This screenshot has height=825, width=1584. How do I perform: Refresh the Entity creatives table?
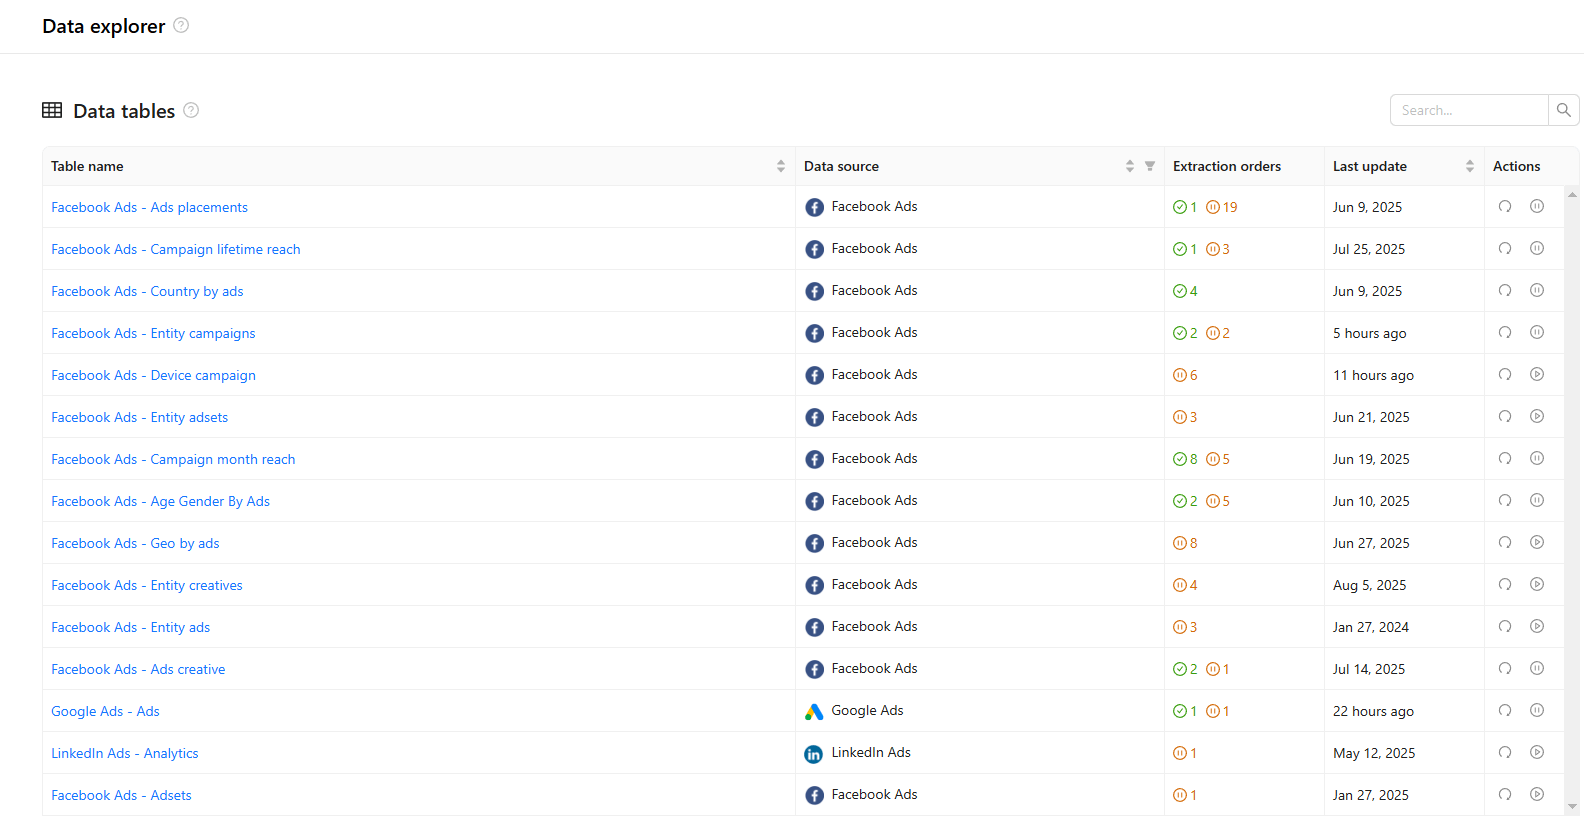(x=1505, y=584)
